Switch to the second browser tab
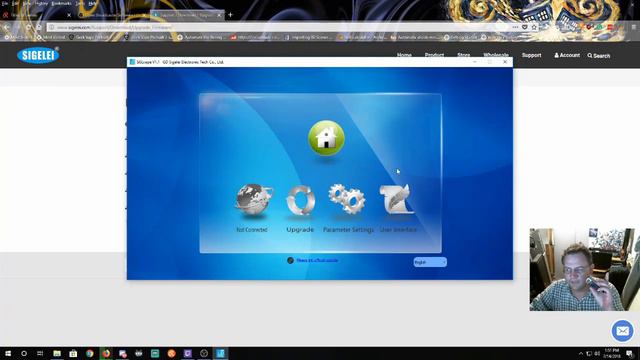The image size is (640, 360). (113, 15)
